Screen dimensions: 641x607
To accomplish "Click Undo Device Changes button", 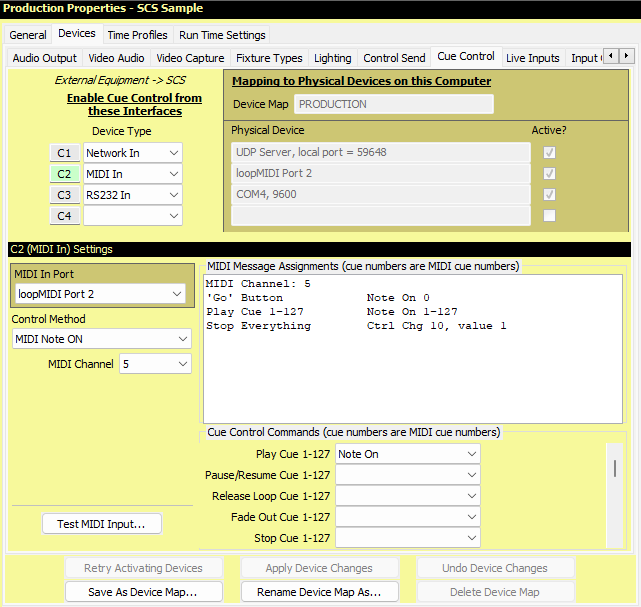I will [x=495, y=568].
